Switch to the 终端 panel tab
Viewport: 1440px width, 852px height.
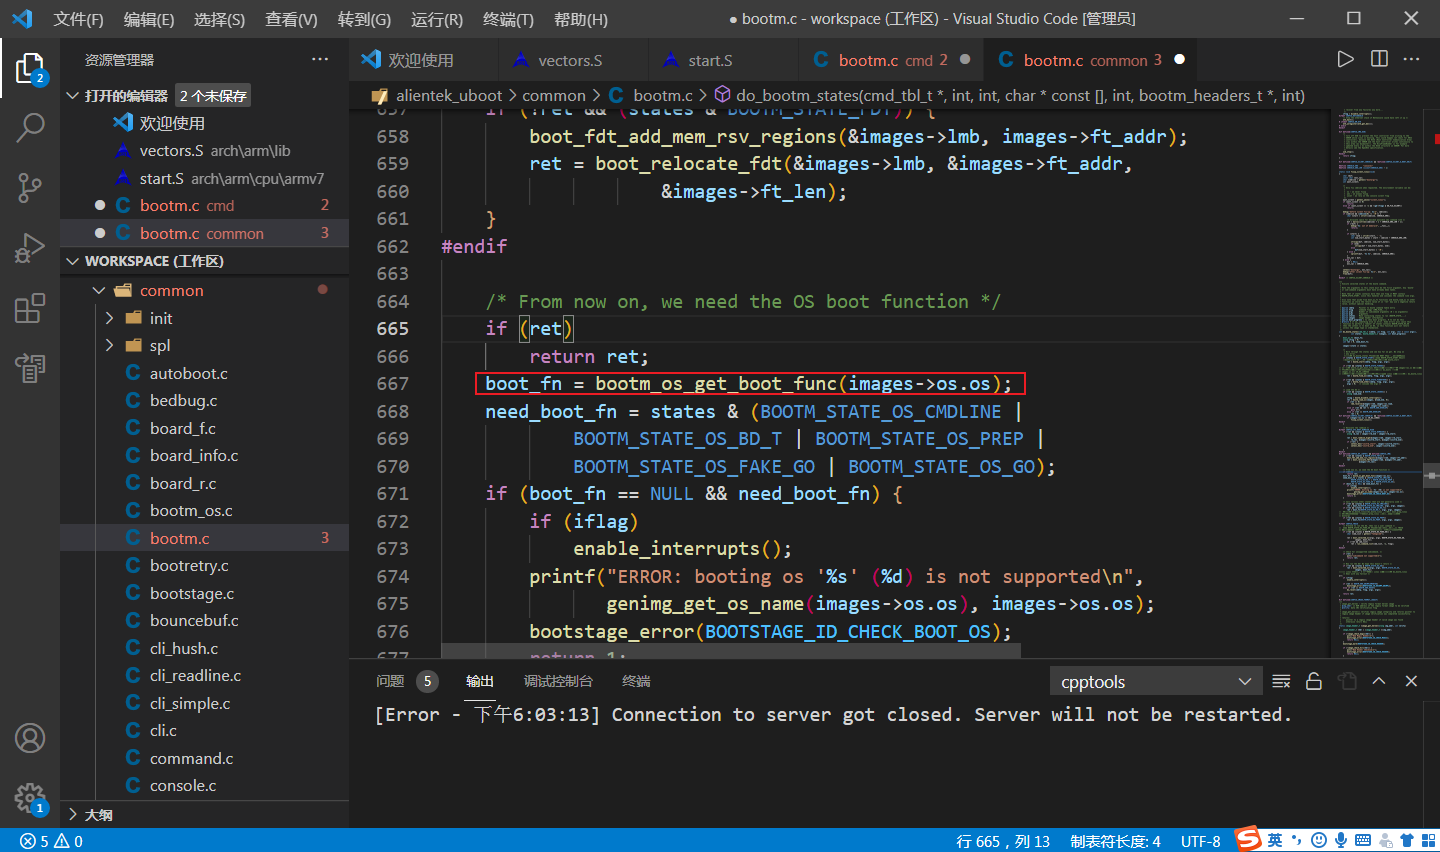coord(636,681)
